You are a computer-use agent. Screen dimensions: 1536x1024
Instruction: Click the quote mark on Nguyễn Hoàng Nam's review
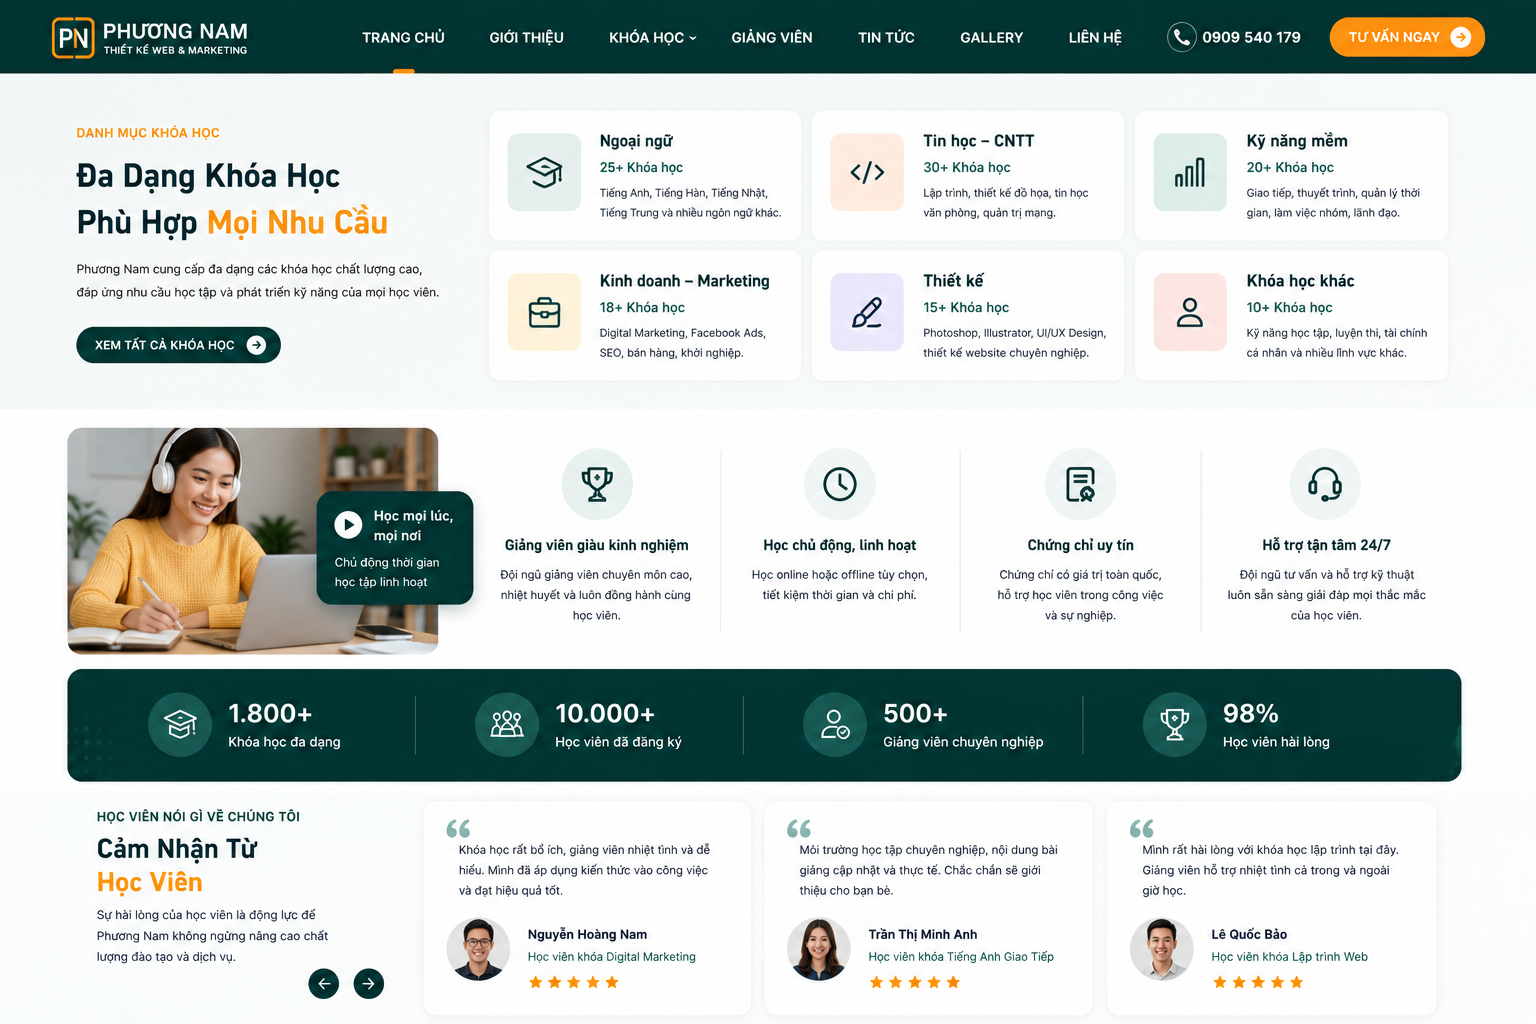click(458, 829)
